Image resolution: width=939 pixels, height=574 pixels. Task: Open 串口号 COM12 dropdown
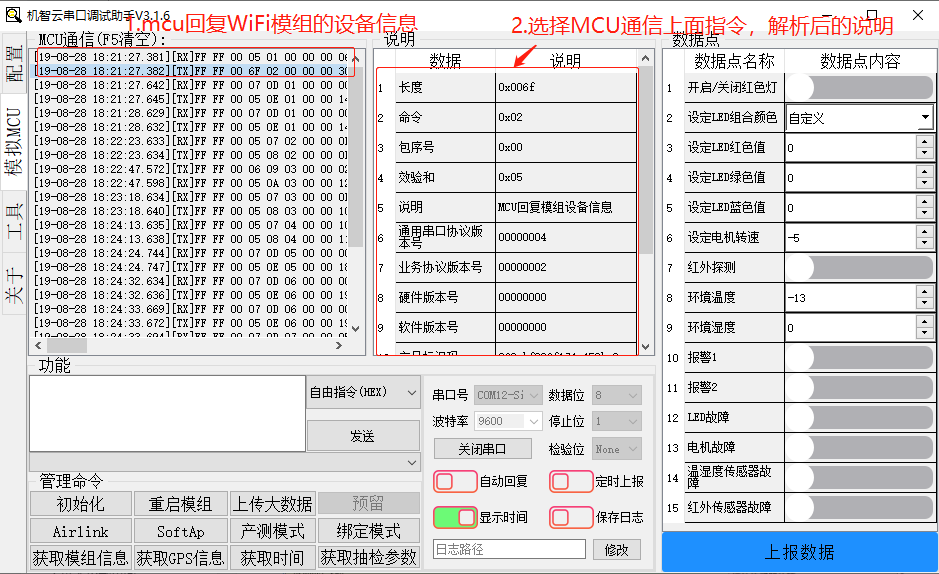(508, 395)
